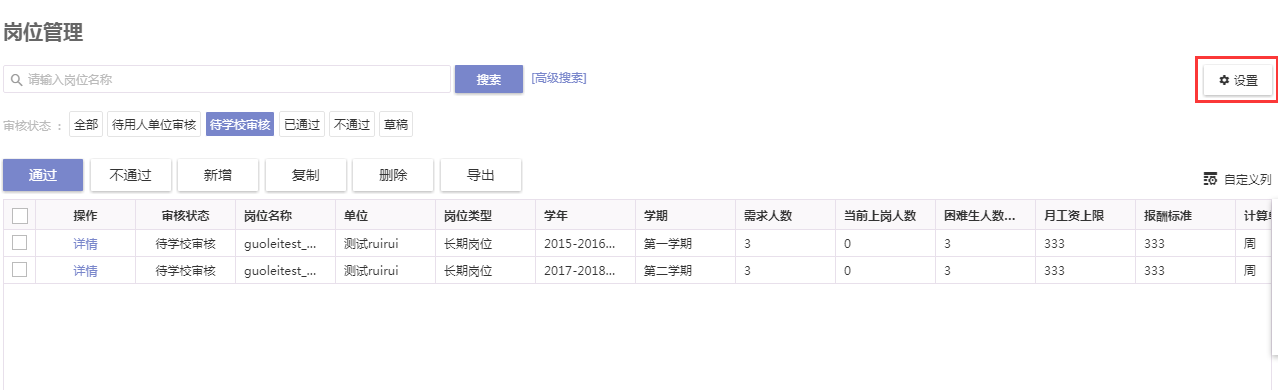
Task: Click the 不通过 action button
Action: click(x=131, y=174)
